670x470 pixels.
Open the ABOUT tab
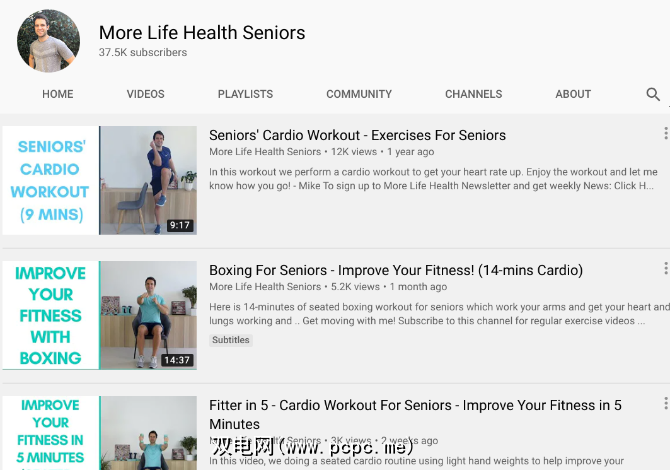[x=573, y=94]
